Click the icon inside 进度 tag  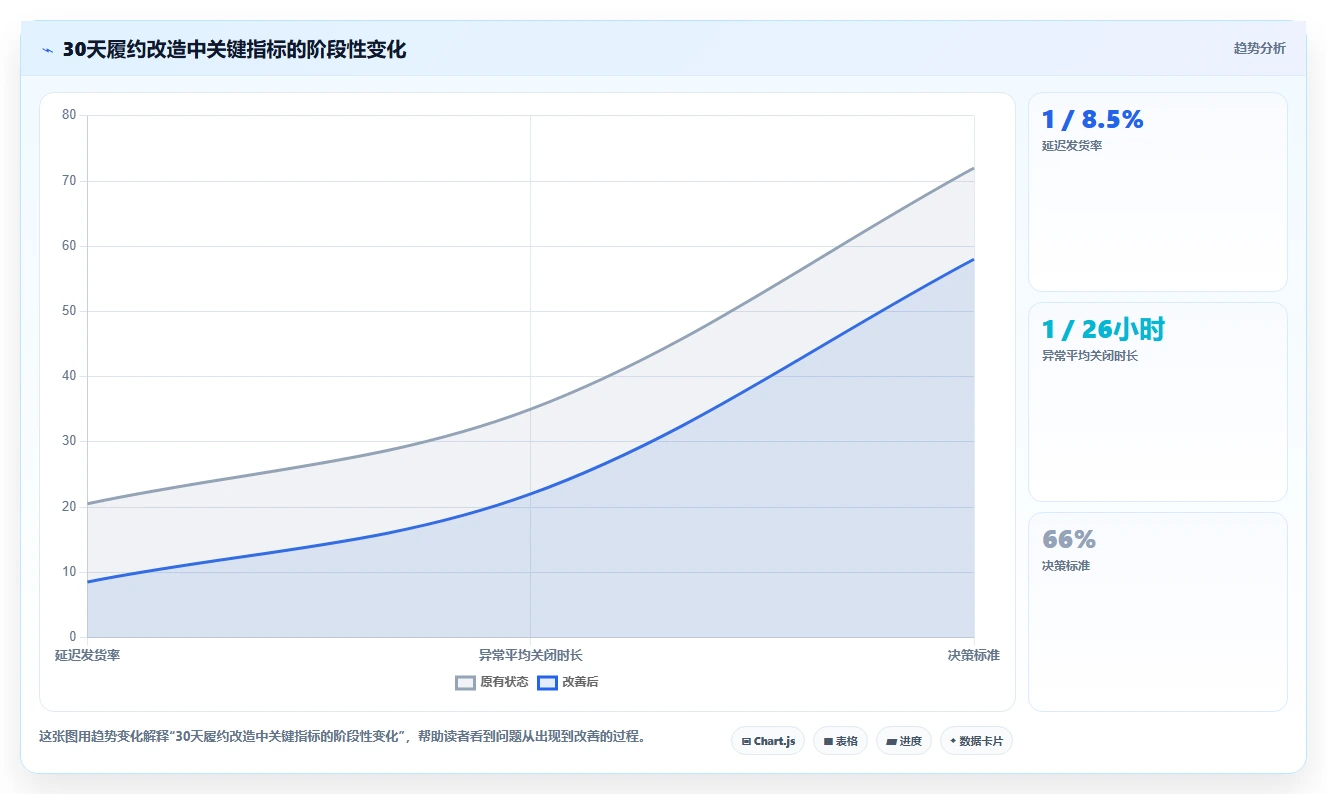[891, 742]
